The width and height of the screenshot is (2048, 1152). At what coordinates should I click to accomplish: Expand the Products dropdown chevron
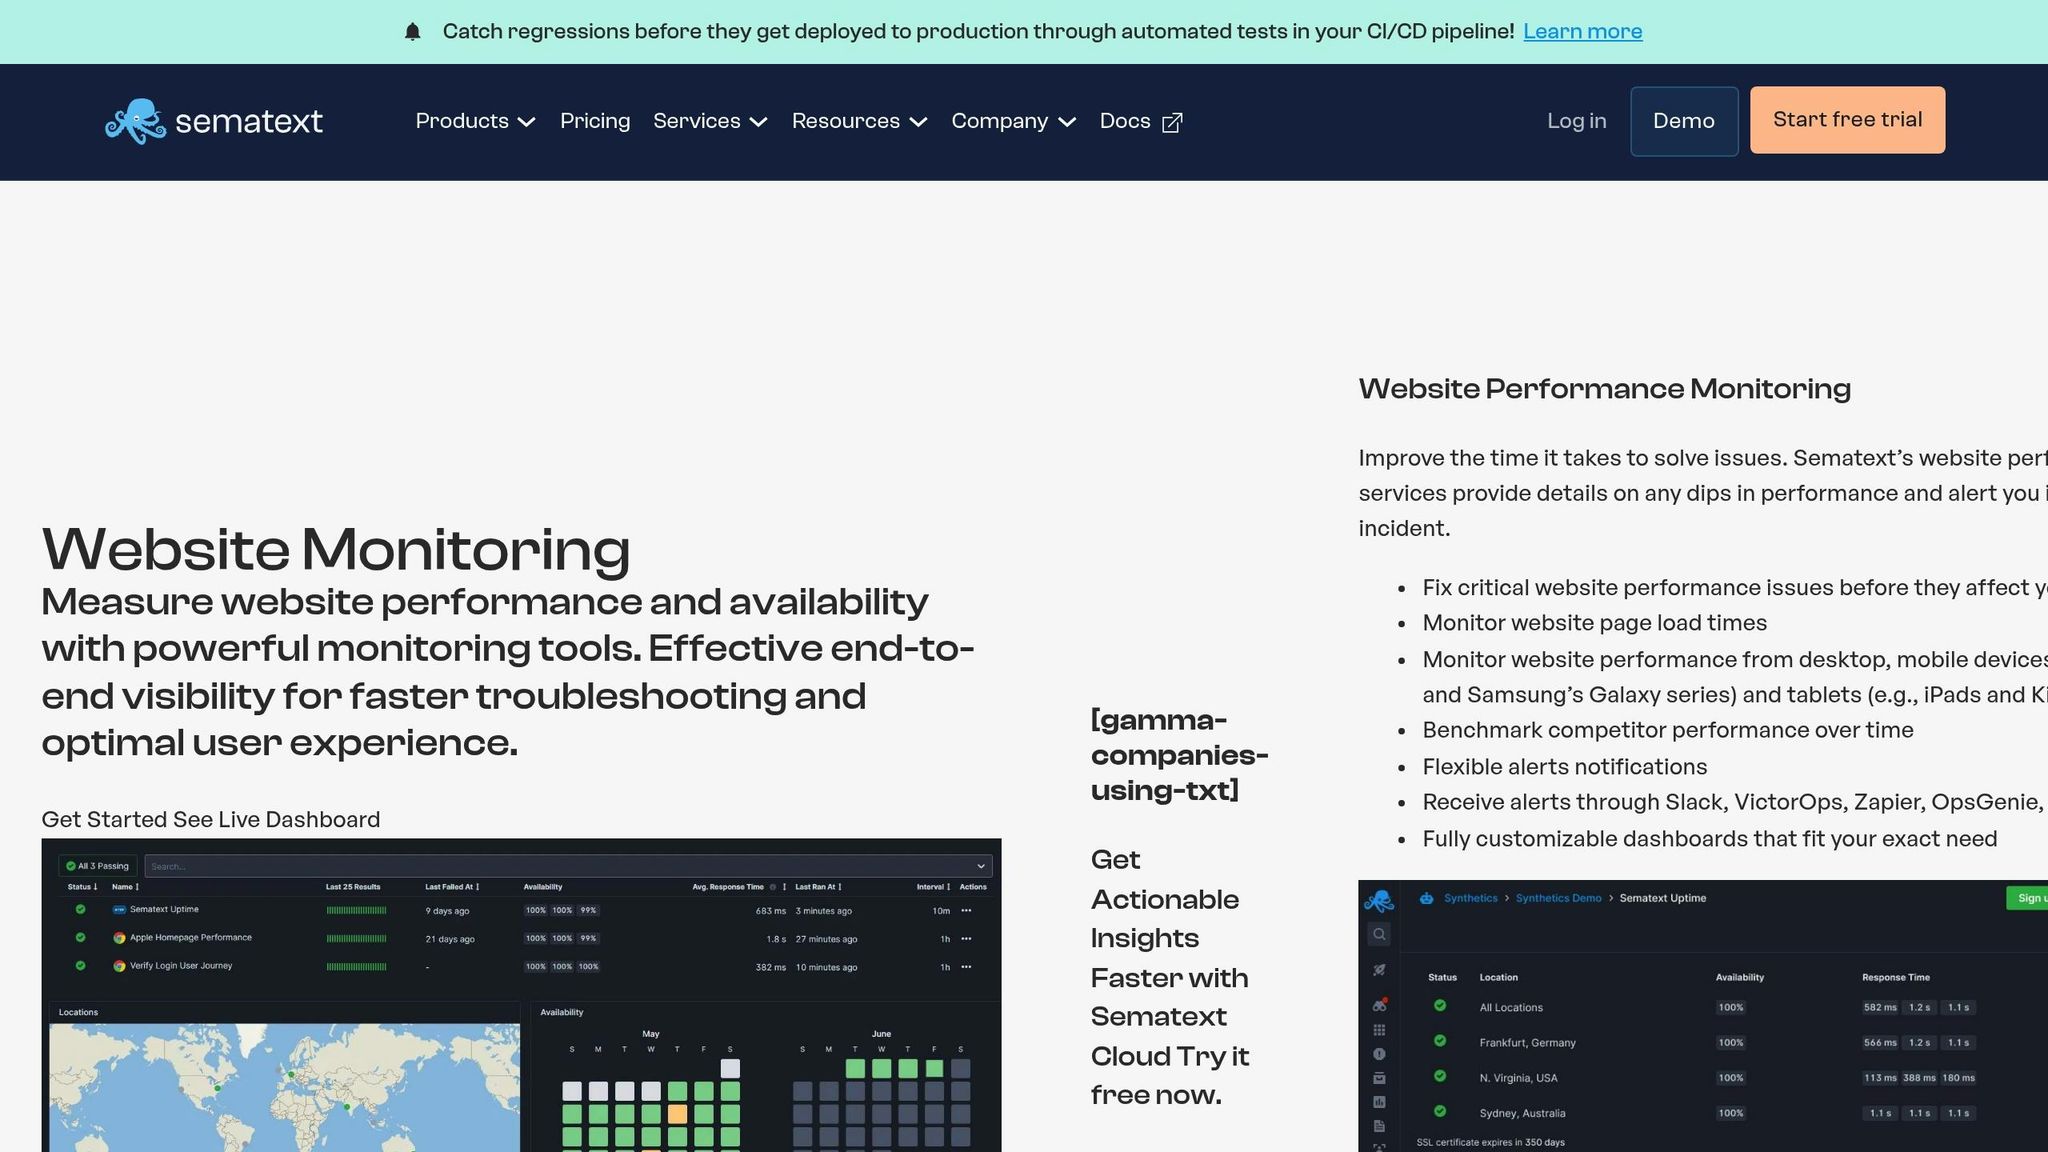(527, 122)
